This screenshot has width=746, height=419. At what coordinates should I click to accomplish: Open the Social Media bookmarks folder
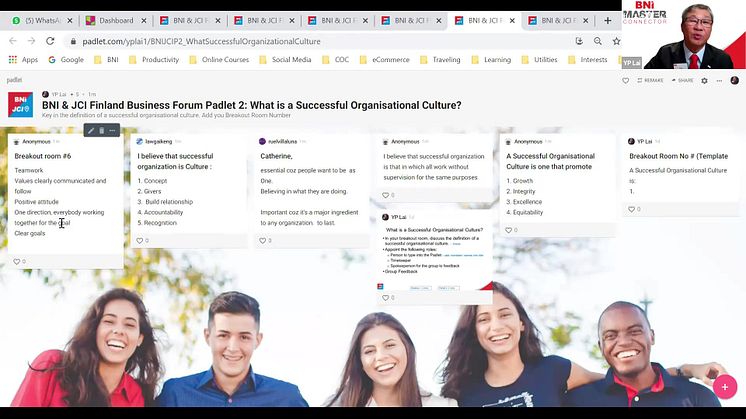coord(285,59)
